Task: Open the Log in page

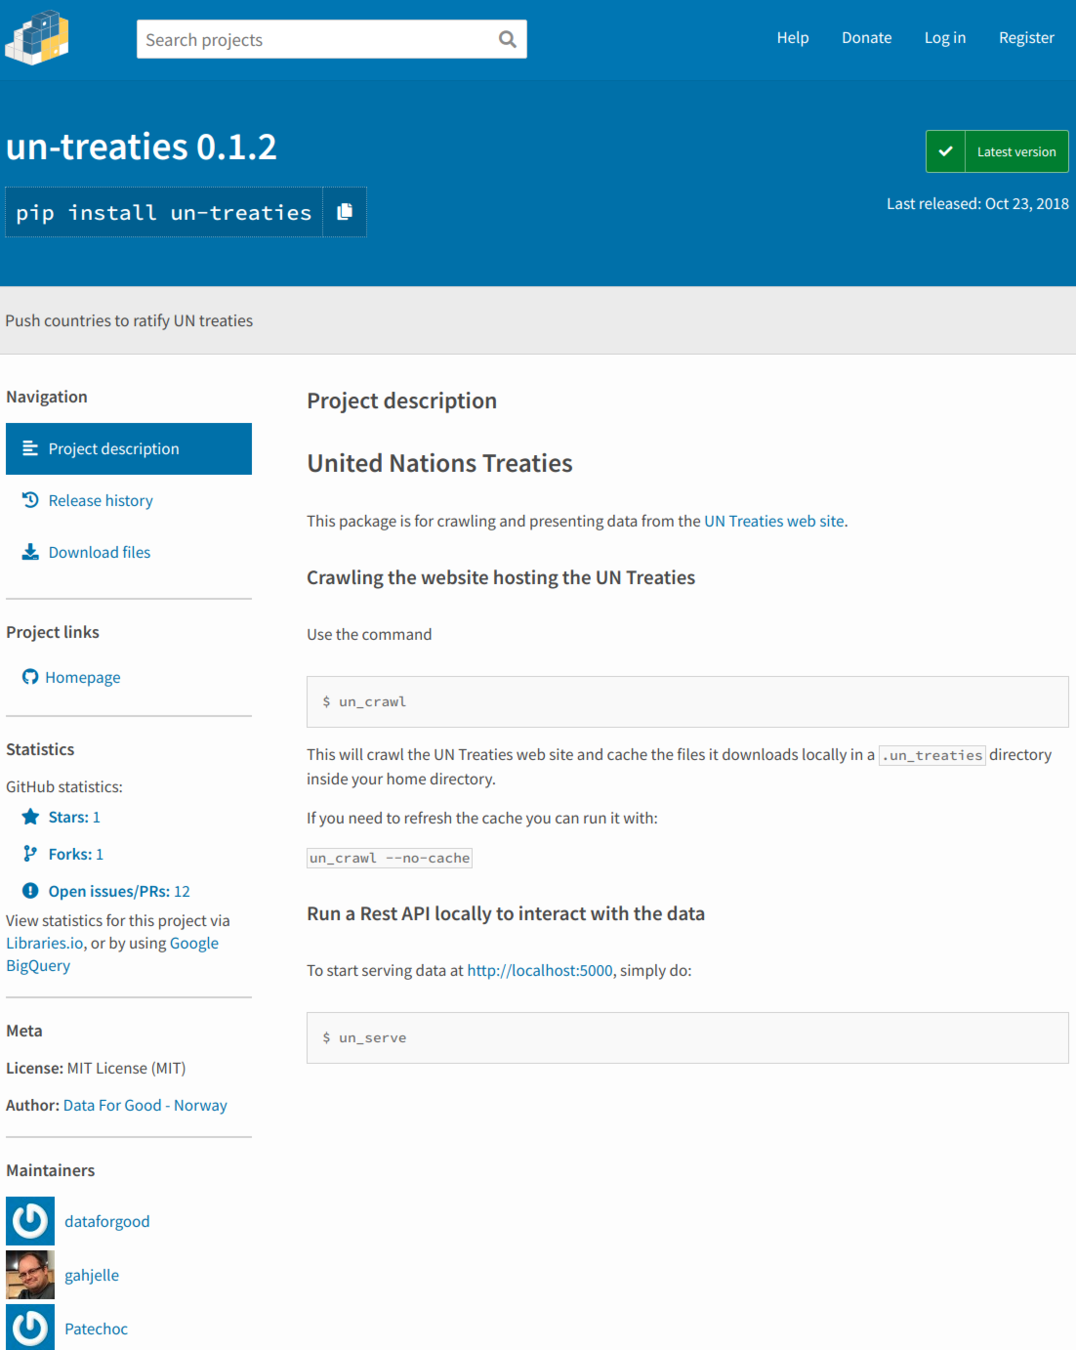Action: 945,38
